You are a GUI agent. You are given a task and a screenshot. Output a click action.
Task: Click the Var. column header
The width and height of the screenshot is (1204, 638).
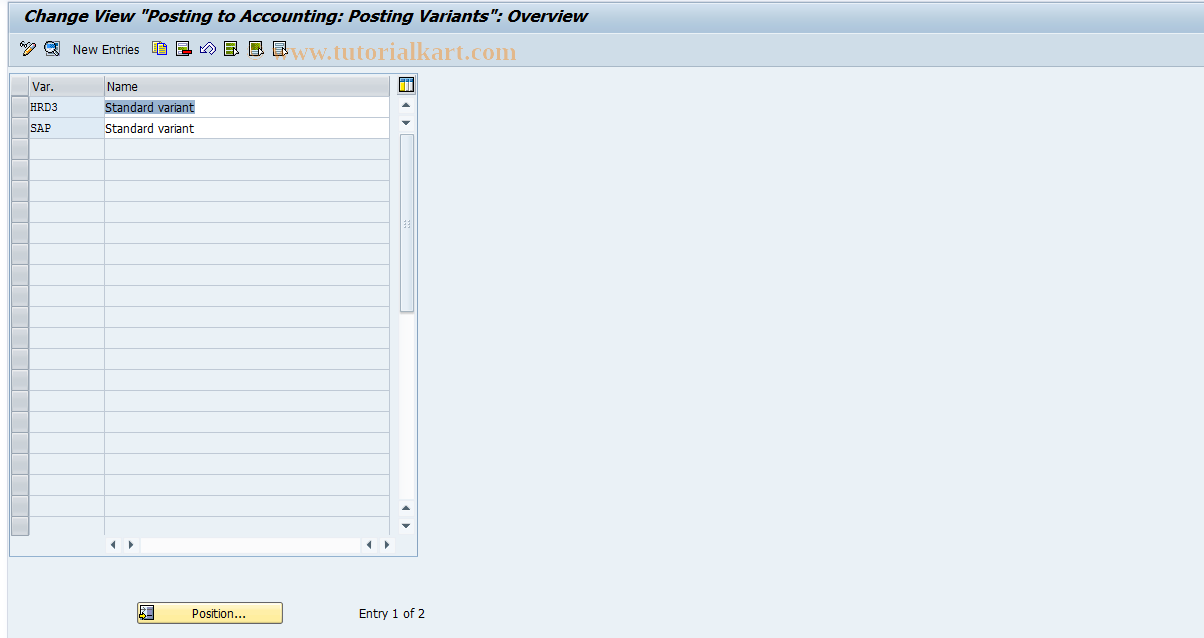67,86
